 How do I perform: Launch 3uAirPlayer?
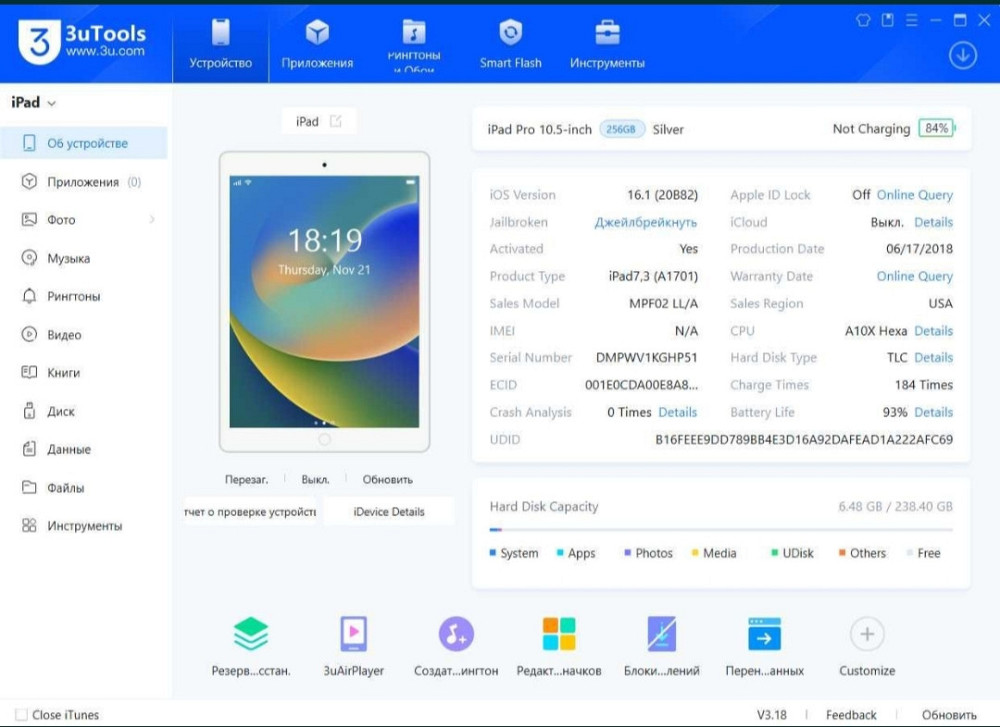coord(354,633)
